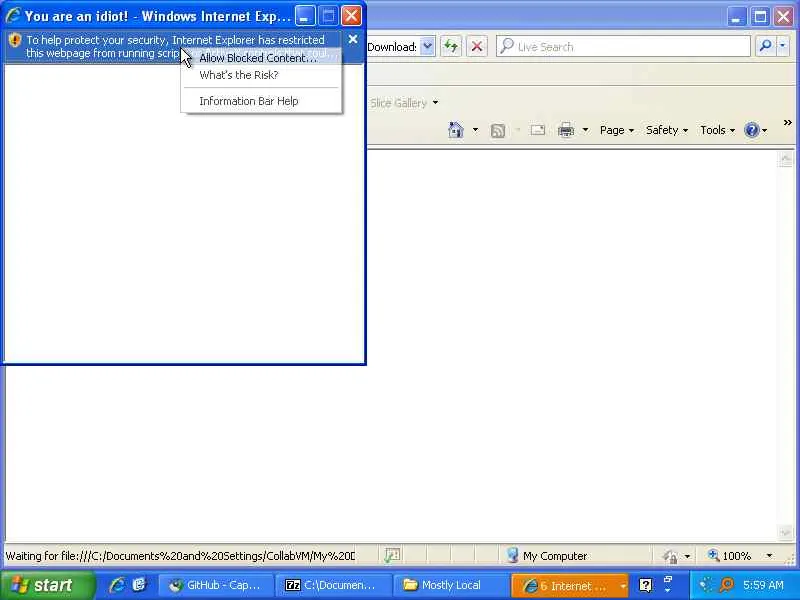Launch Internet Explorer from Quick Launch
This screenshot has width=800, height=600.
point(117,585)
